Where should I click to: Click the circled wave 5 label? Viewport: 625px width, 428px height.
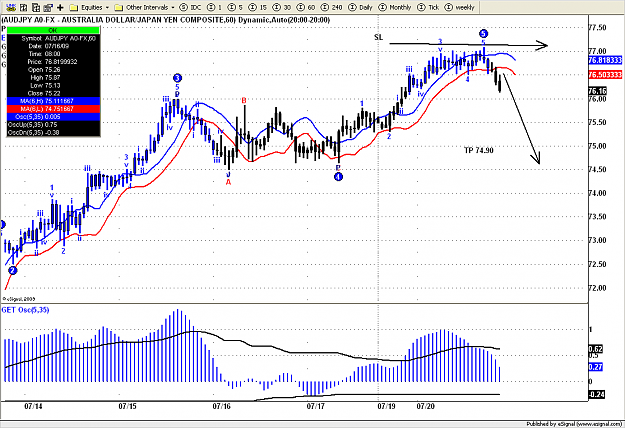coord(483,33)
